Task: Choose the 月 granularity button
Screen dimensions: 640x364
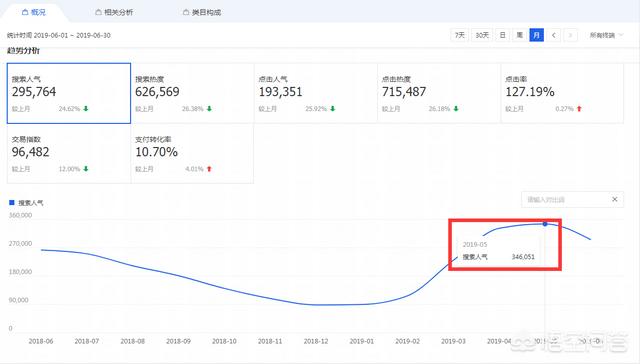Action: (536, 35)
